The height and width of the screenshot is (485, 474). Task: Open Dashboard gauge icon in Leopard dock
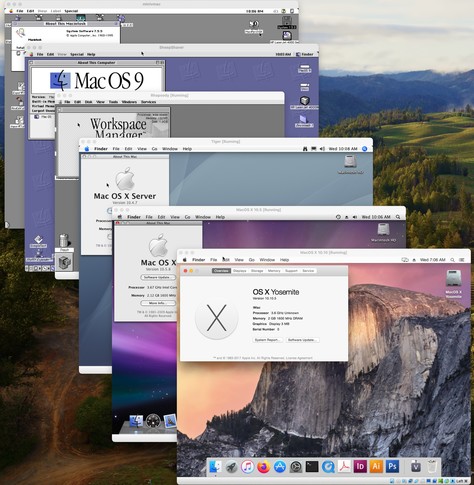click(x=153, y=421)
